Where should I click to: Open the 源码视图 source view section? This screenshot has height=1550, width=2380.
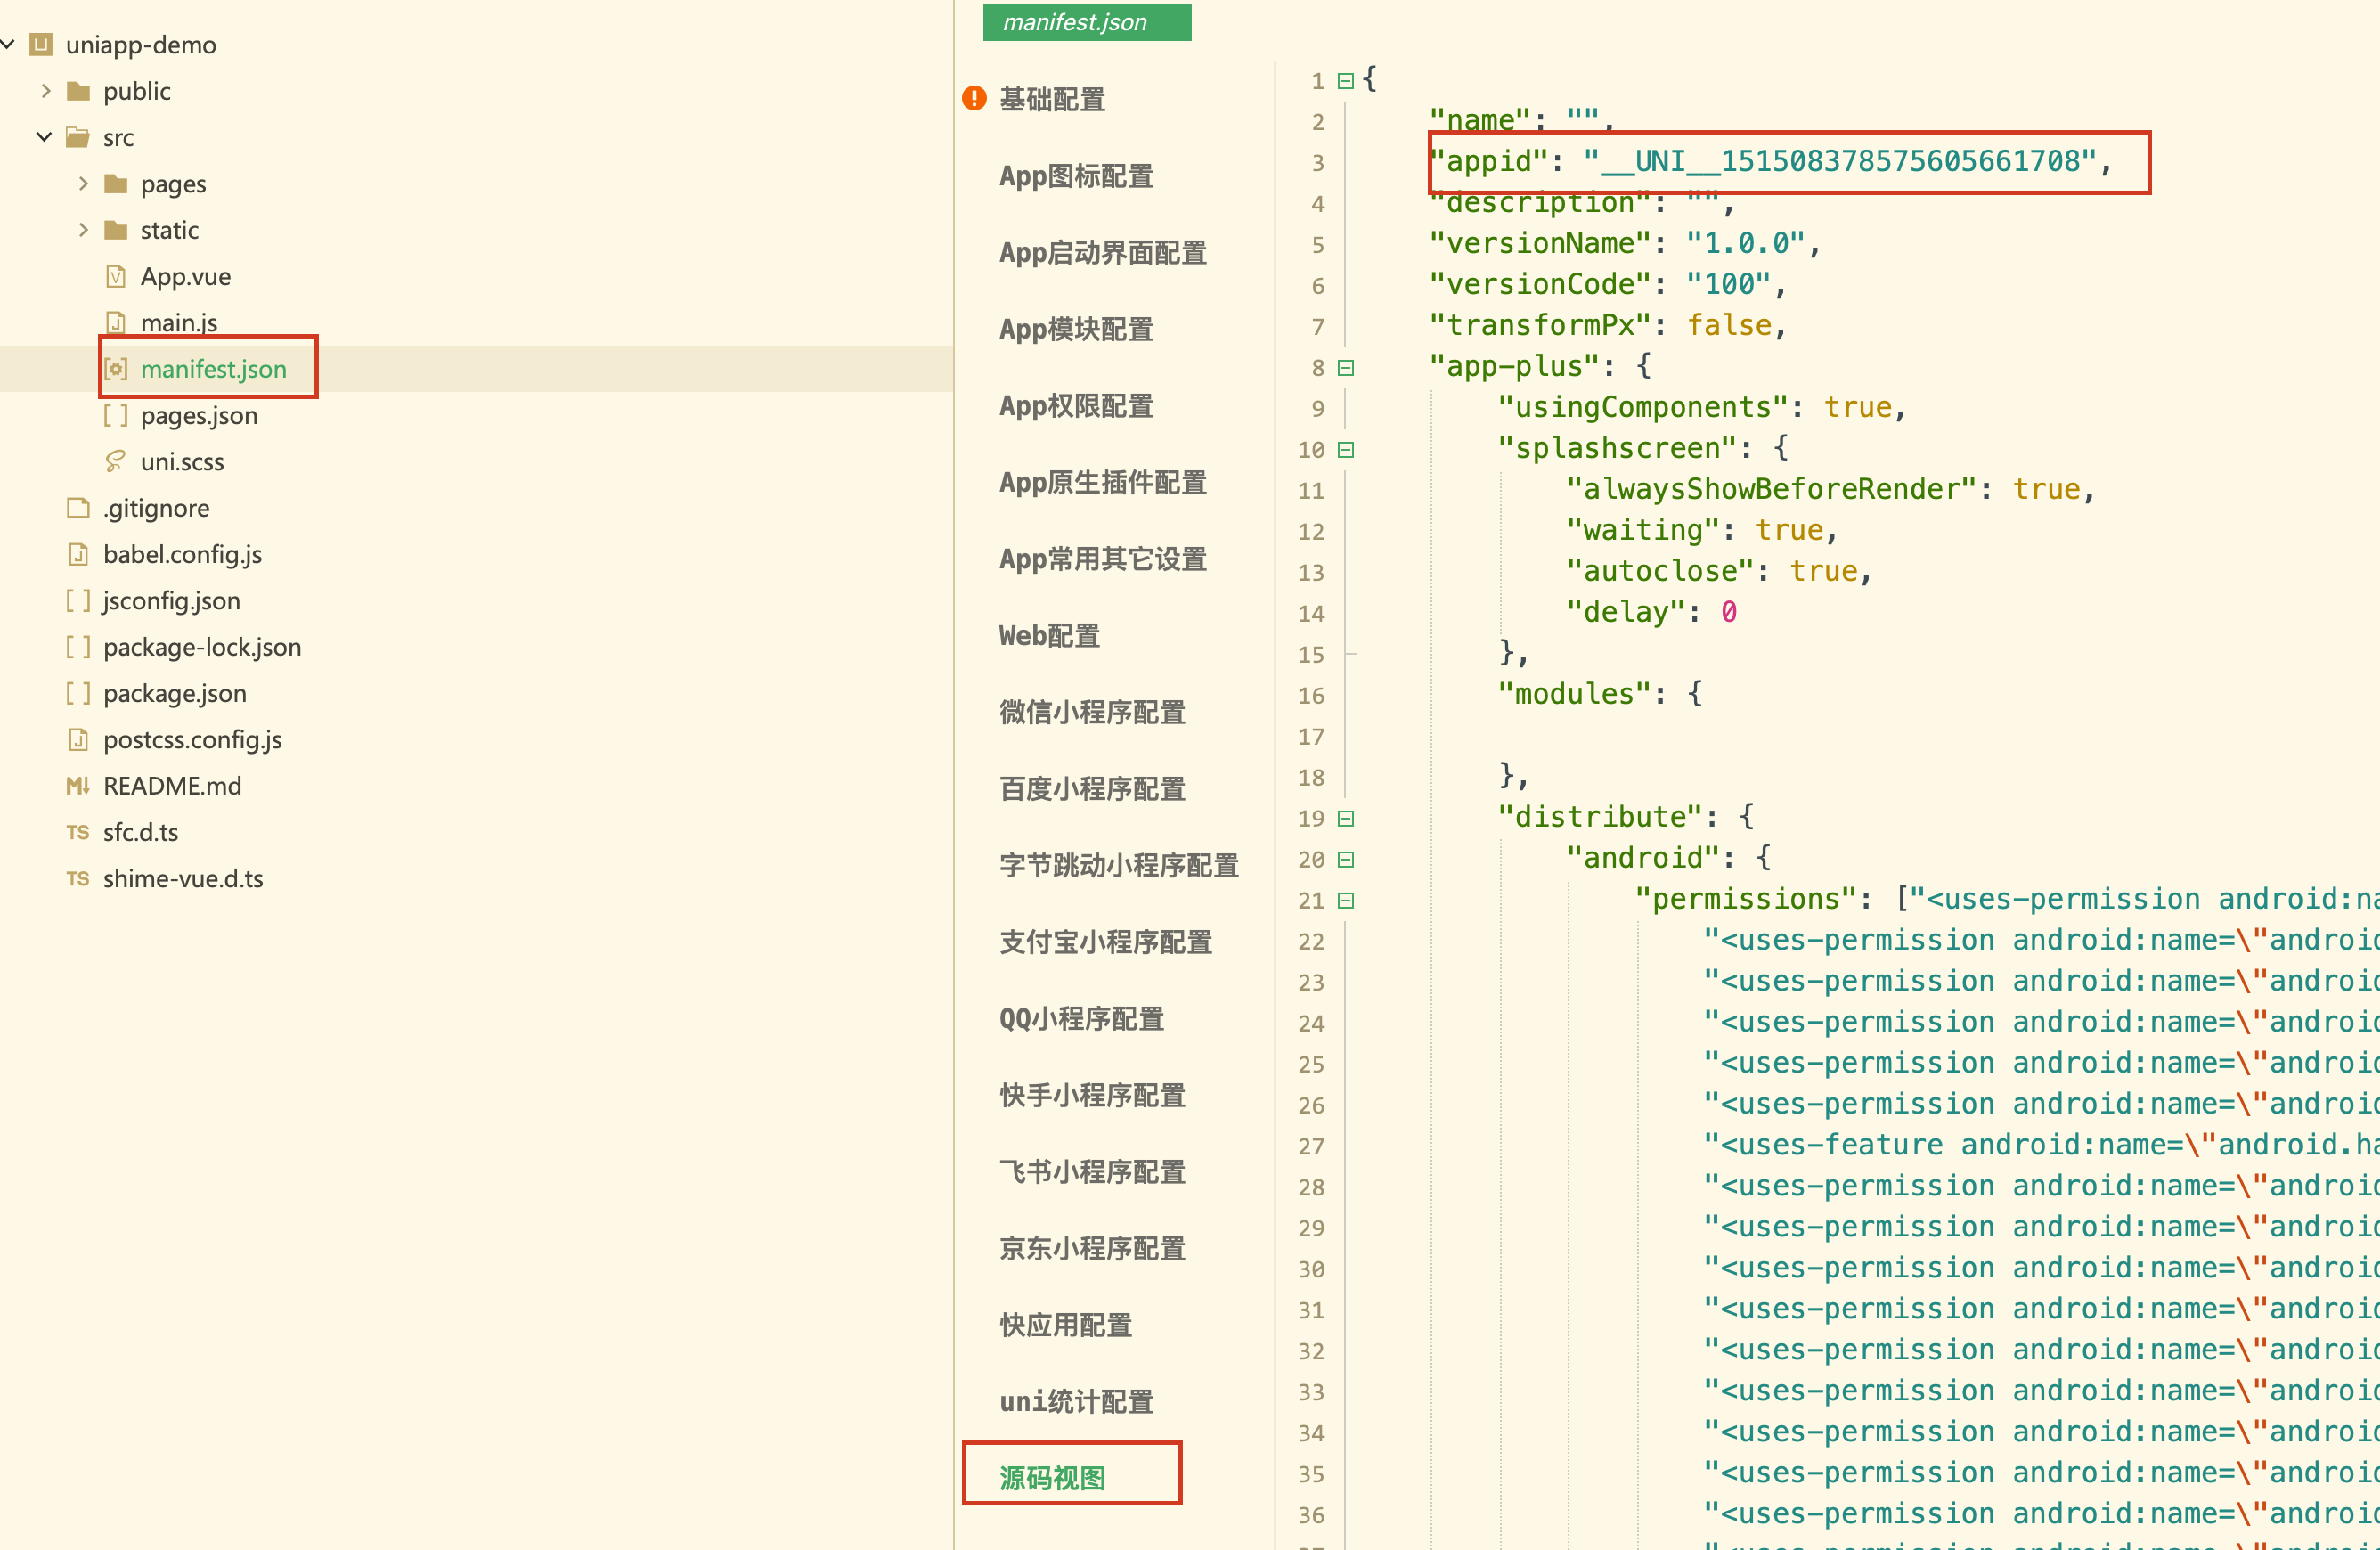click(1052, 1477)
